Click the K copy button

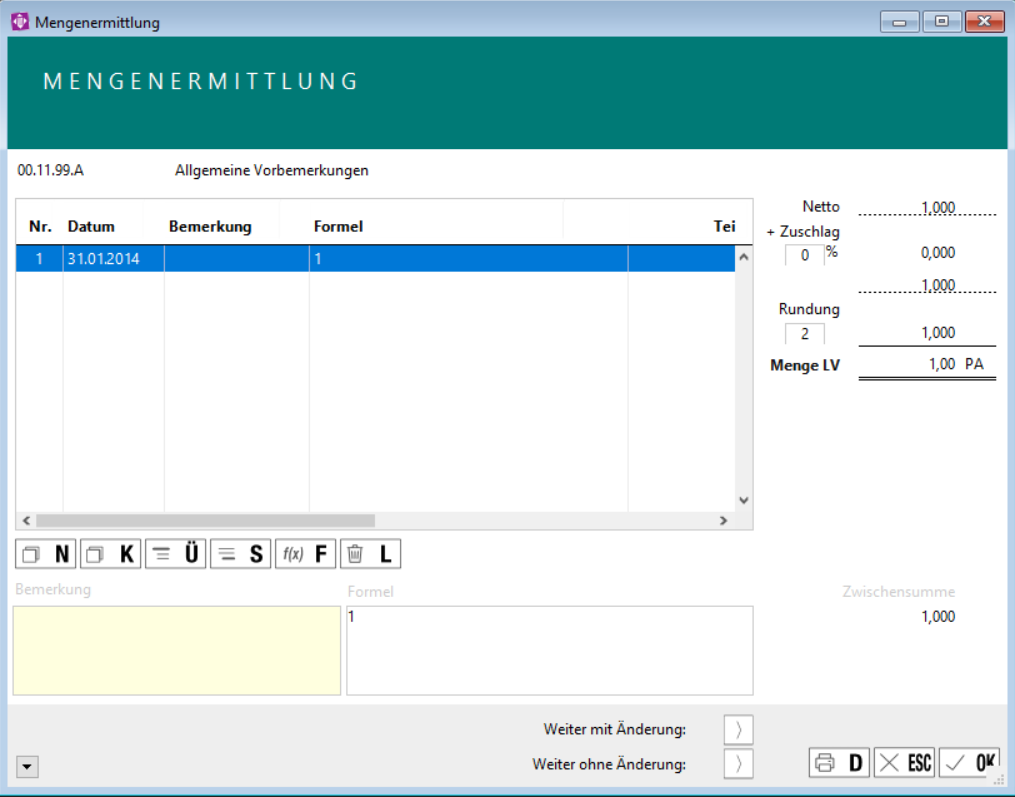tap(111, 554)
